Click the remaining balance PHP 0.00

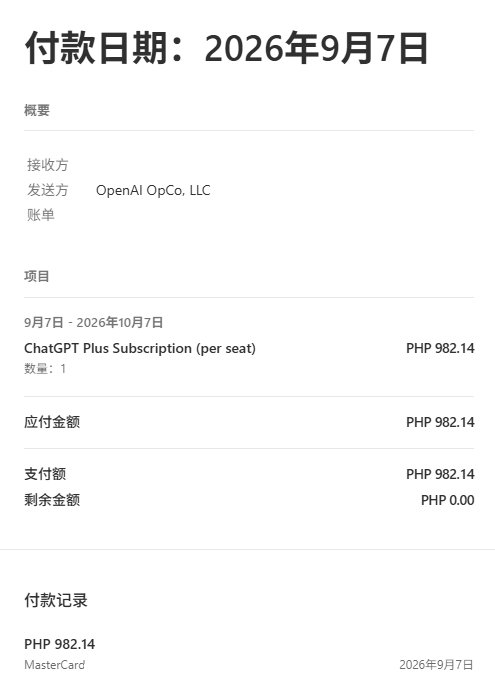point(448,500)
